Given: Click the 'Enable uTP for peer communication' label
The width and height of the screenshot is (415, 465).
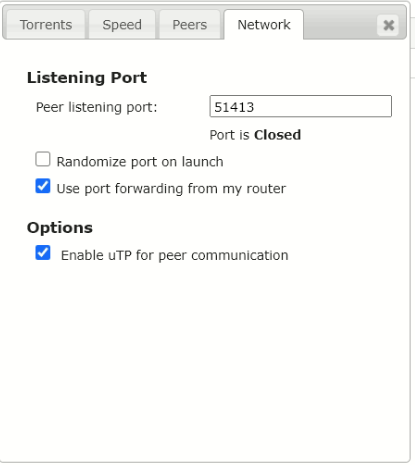Looking at the screenshot, I should tap(175, 255).
